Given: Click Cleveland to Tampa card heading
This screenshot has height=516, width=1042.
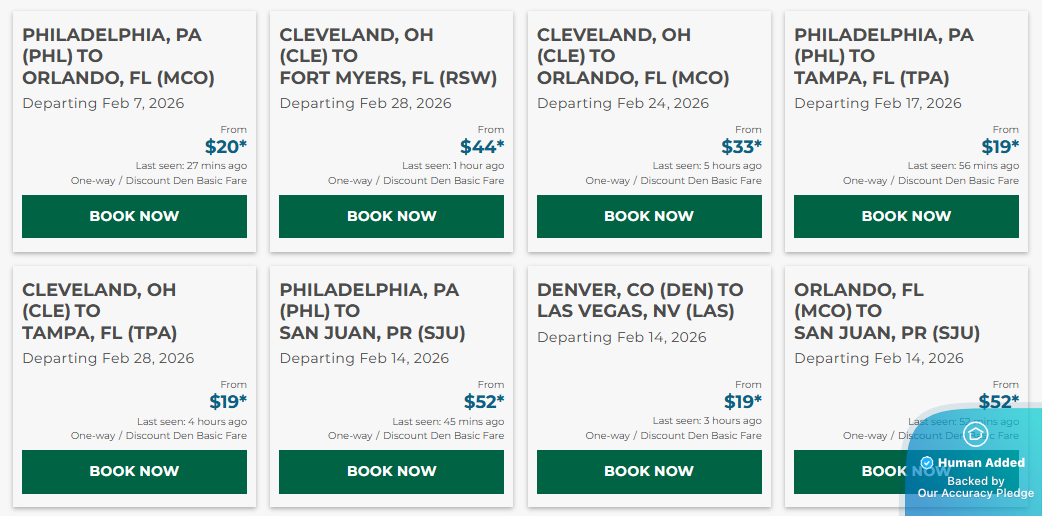Looking at the screenshot, I should click(99, 311).
